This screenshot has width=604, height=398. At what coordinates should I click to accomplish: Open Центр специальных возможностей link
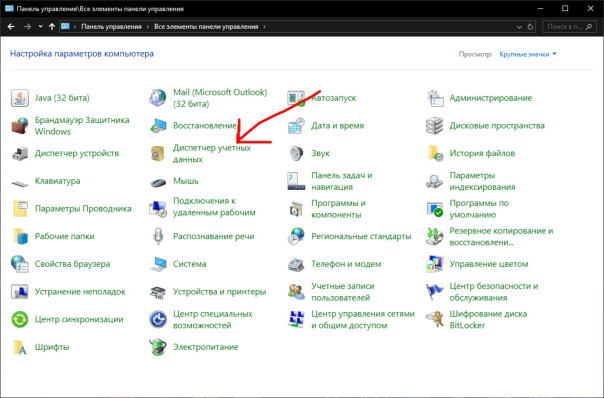pyautogui.click(x=213, y=319)
